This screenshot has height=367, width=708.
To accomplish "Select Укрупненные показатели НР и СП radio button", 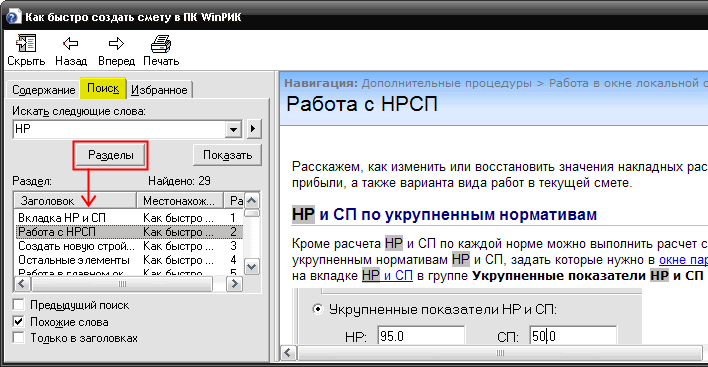I will [318, 309].
